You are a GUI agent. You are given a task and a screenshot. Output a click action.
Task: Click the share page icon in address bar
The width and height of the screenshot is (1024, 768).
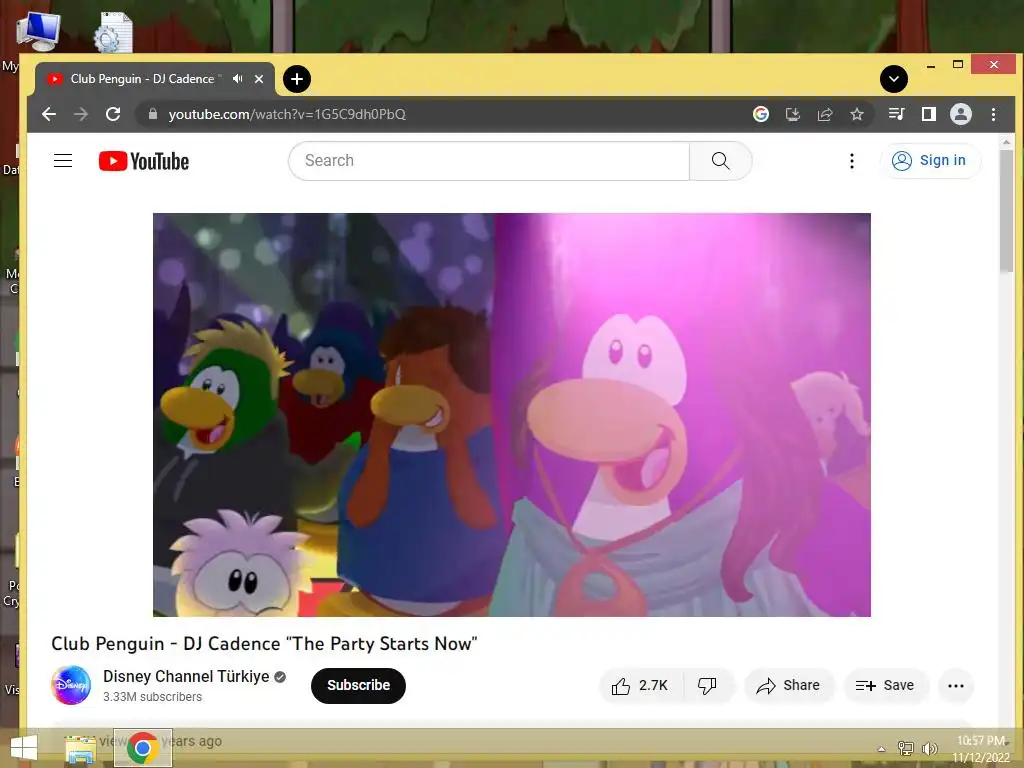[825, 114]
